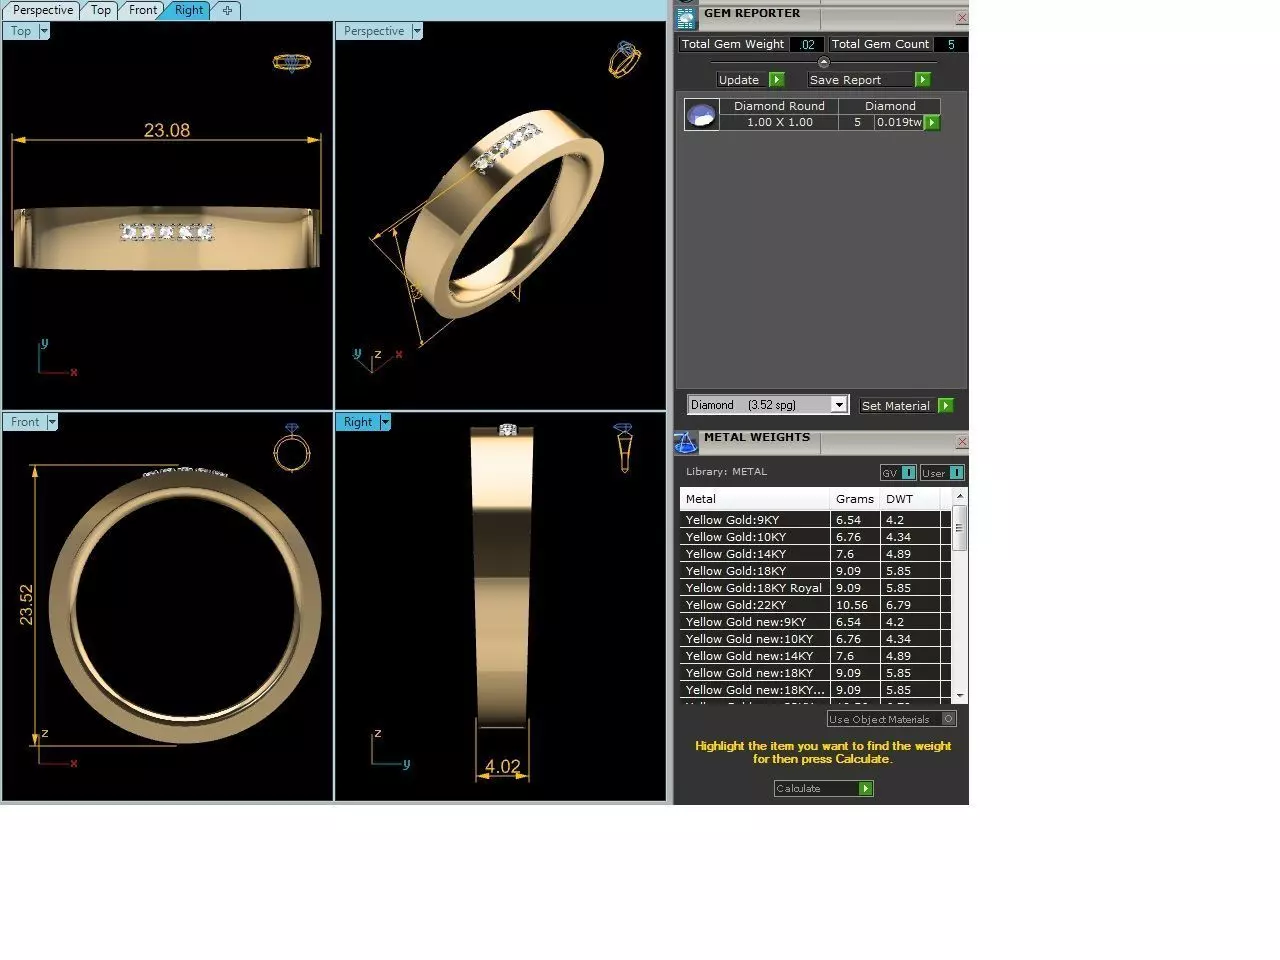The image size is (1280, 960).
Task: Open the Right viewport menu arrow
Action: pyautogui.click(x=385, y=422)
